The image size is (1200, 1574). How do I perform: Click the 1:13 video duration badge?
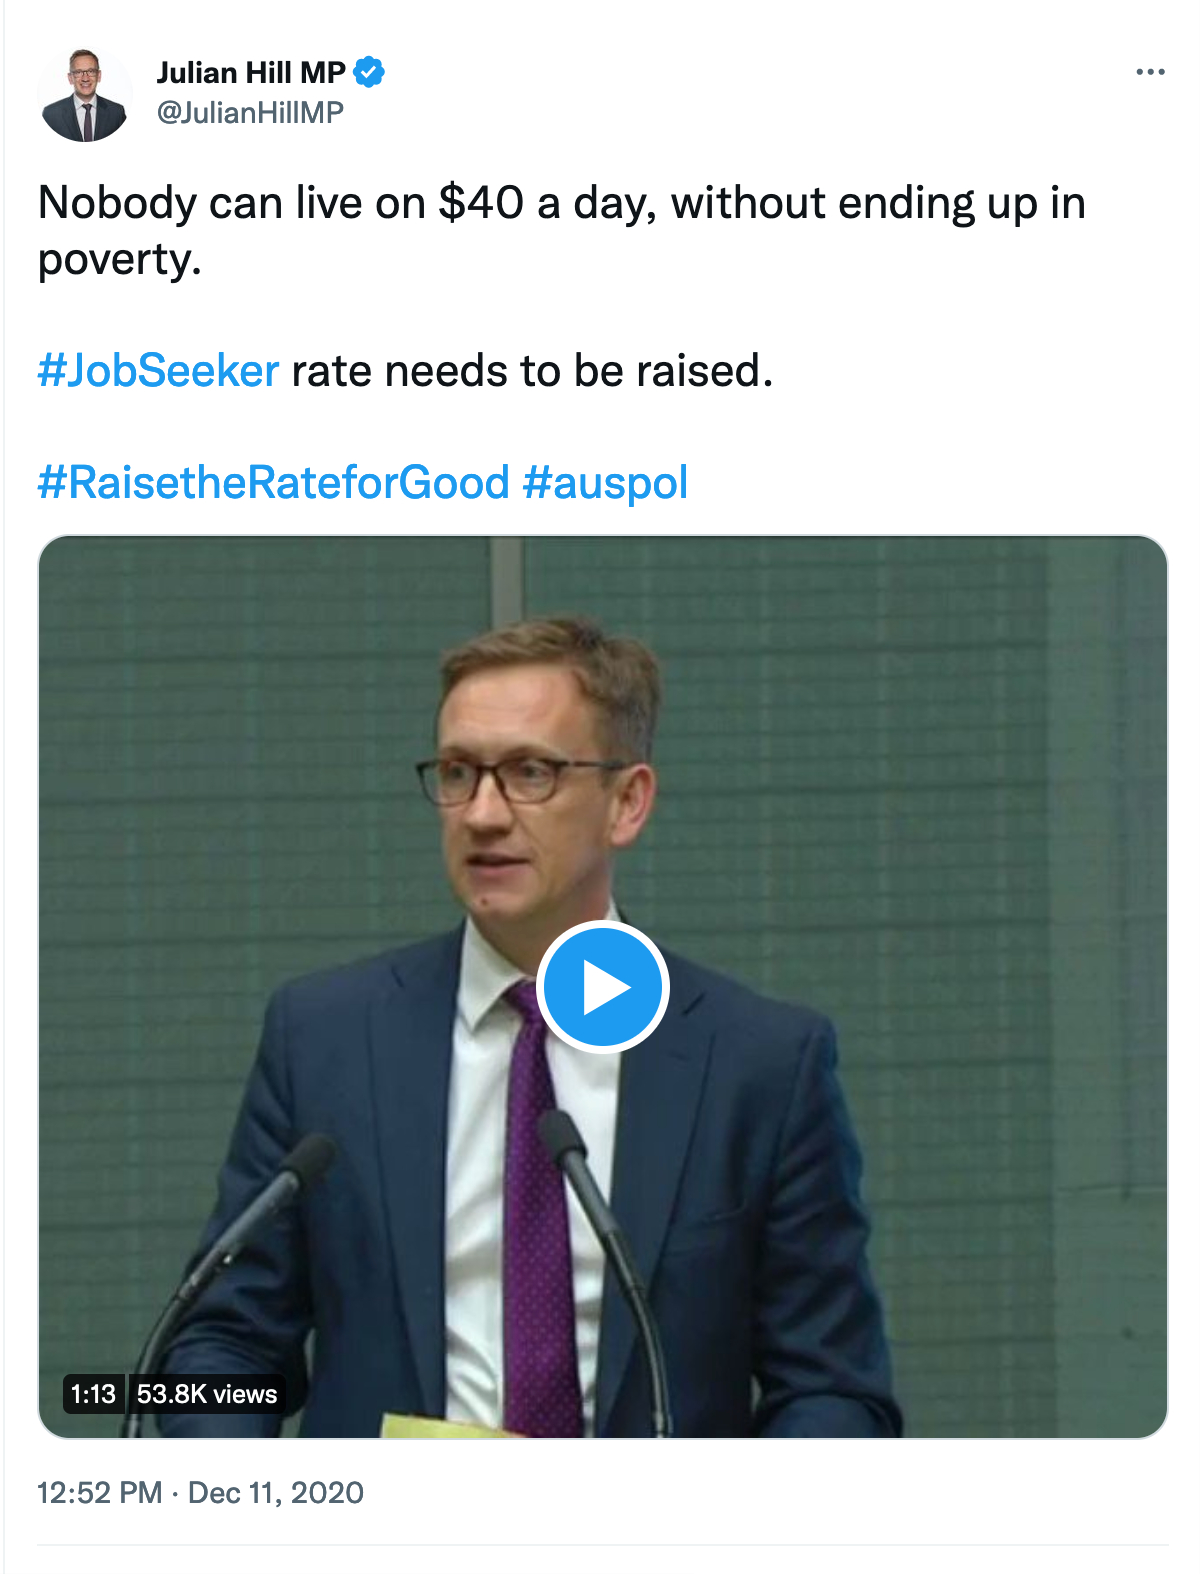pyautogui.click(x=93, y=1394)
